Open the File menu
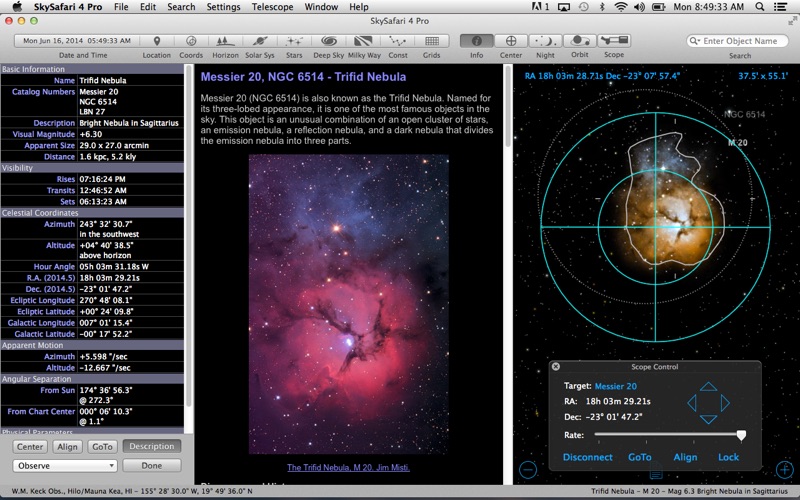Screen dimensions: 800x500 coord(121,7)
